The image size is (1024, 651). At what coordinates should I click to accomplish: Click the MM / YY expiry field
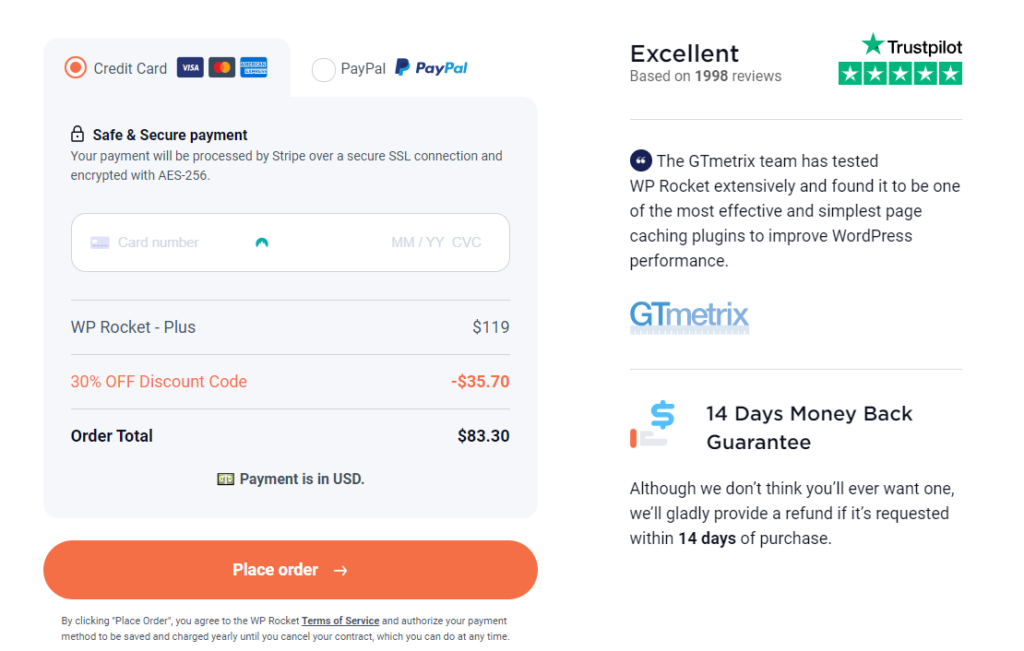pyautogui.click(x=417, y=242)
